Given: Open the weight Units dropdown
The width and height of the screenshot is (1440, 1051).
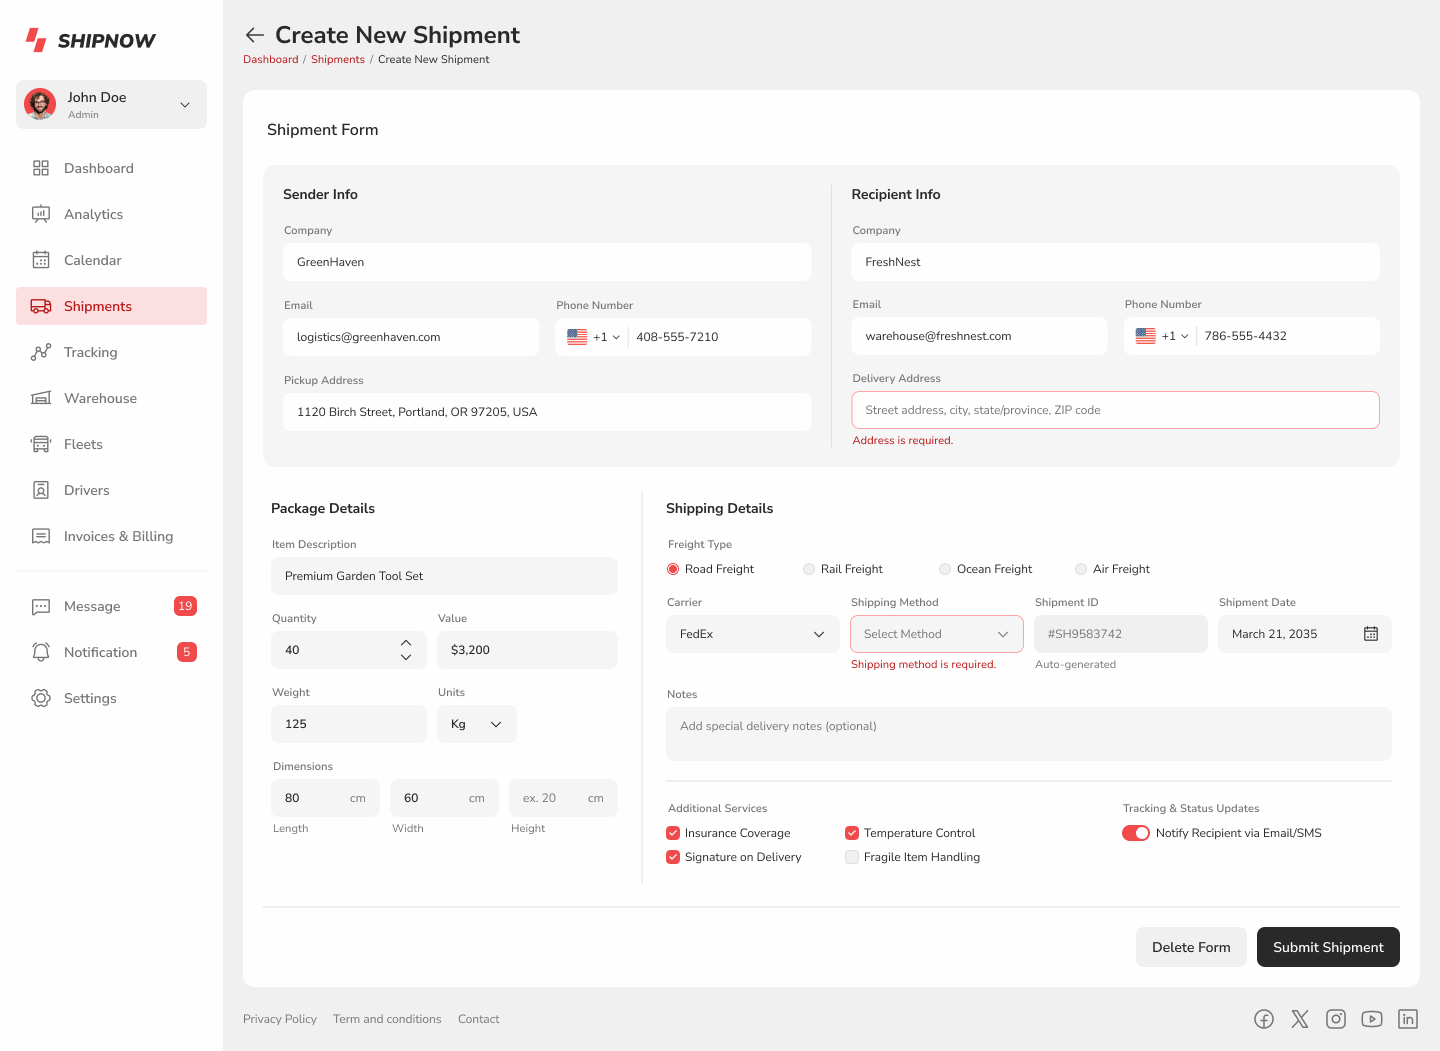Looking at the screenshot, I should point(476,723).
